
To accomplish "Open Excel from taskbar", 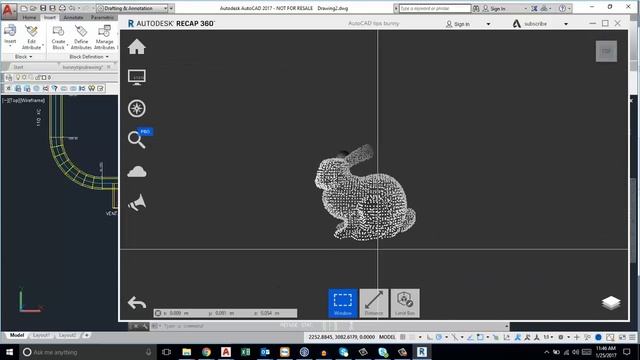I will point(245,352).
